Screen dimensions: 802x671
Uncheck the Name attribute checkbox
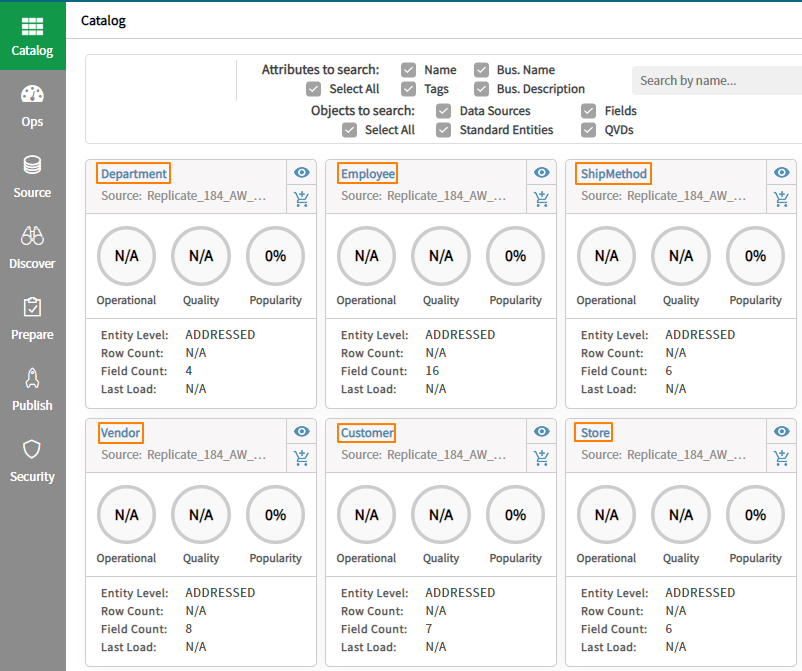[x=409, y=70]
